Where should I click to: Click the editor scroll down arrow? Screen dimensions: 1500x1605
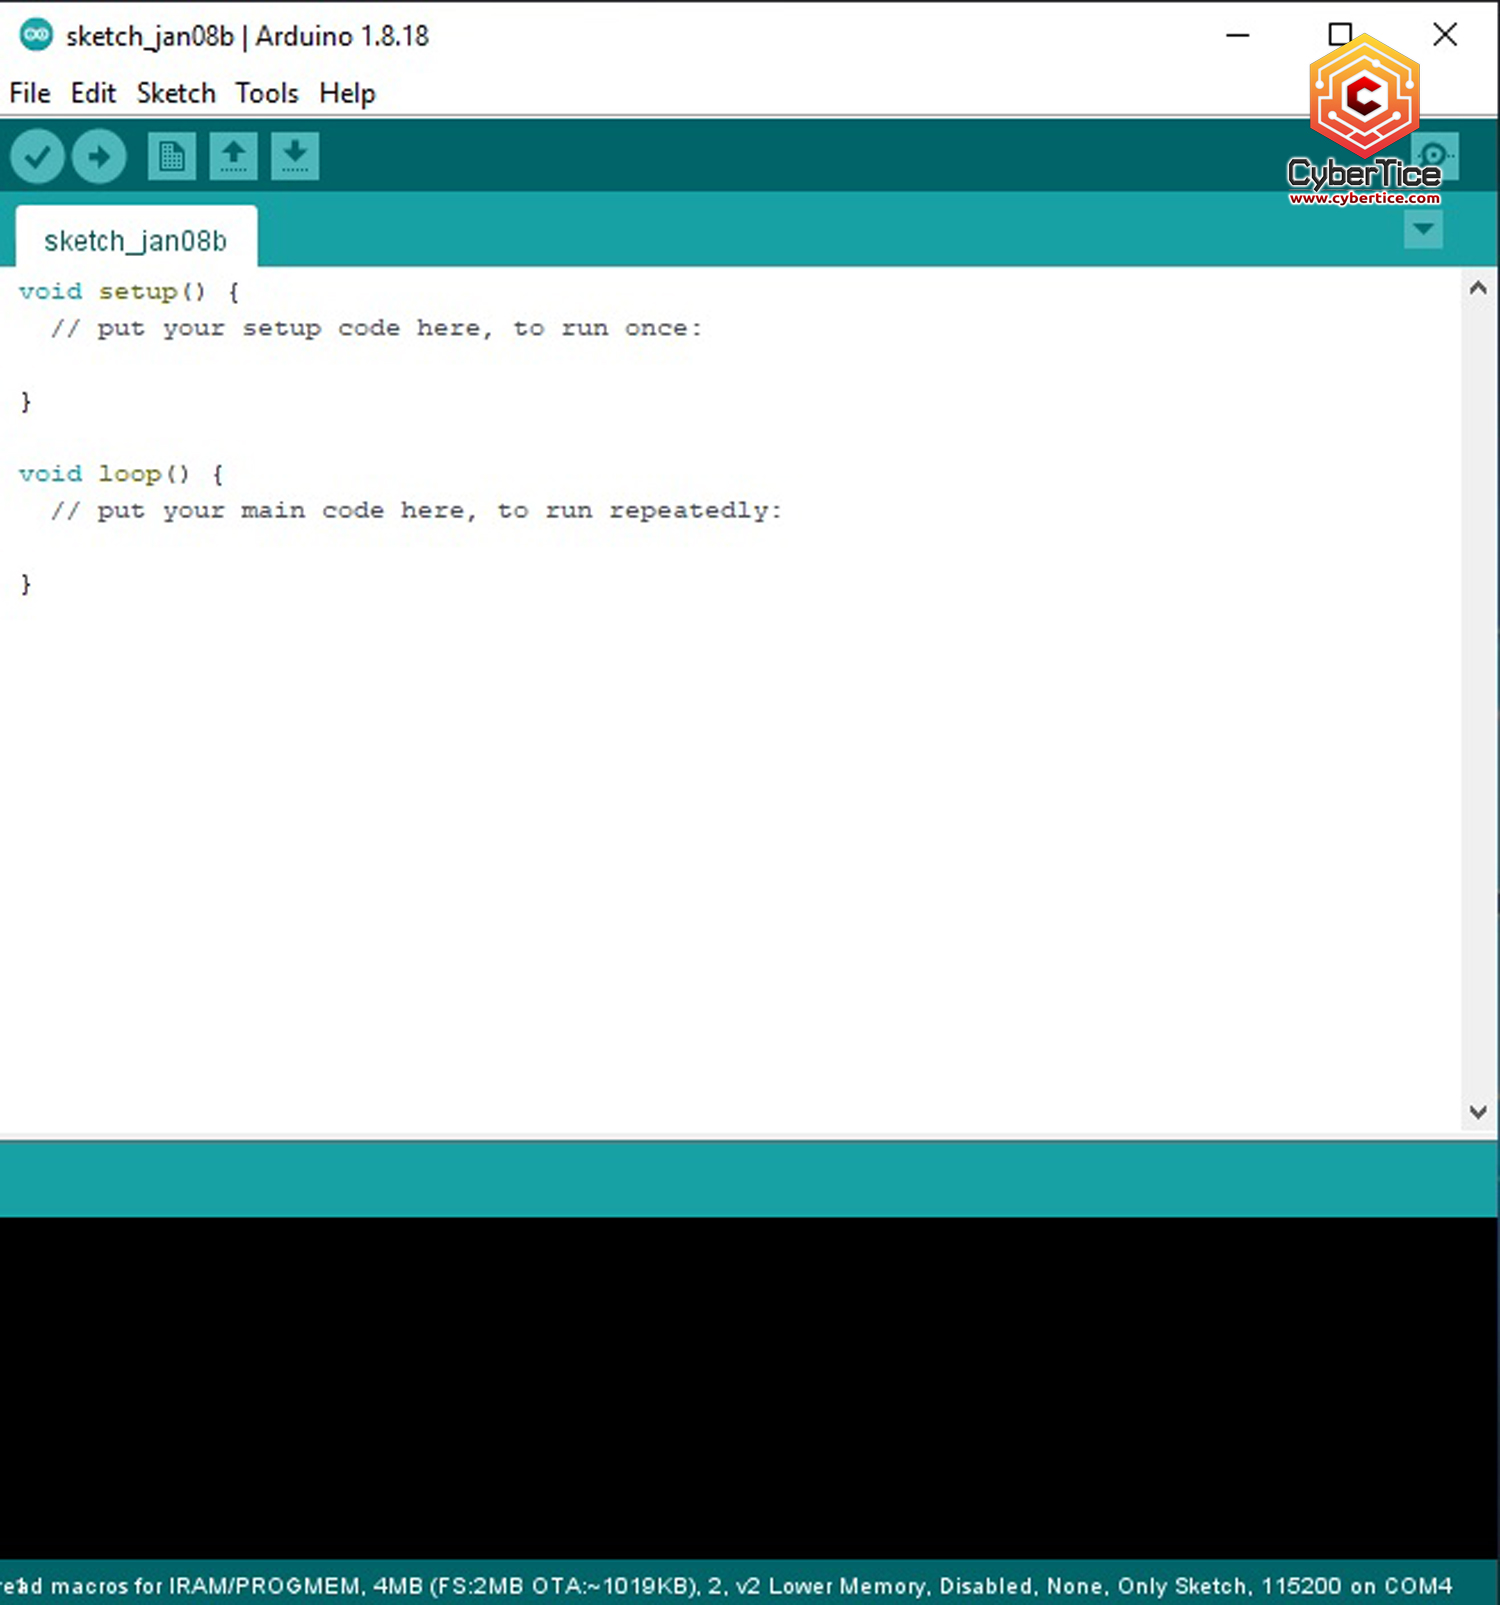(1478, 1112)
